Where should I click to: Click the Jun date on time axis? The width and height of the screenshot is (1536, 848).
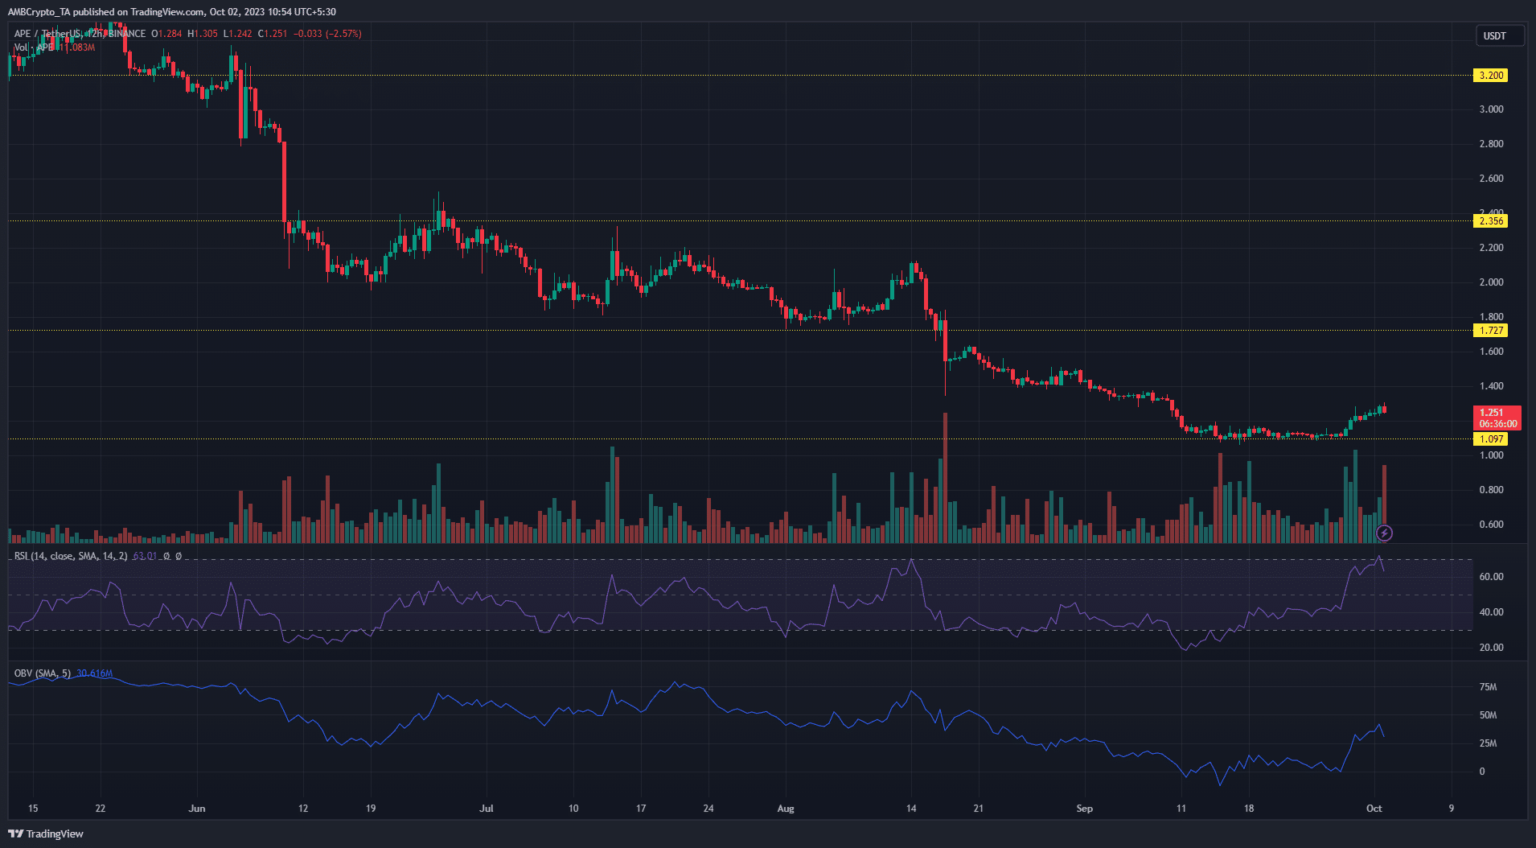point(197,808)
